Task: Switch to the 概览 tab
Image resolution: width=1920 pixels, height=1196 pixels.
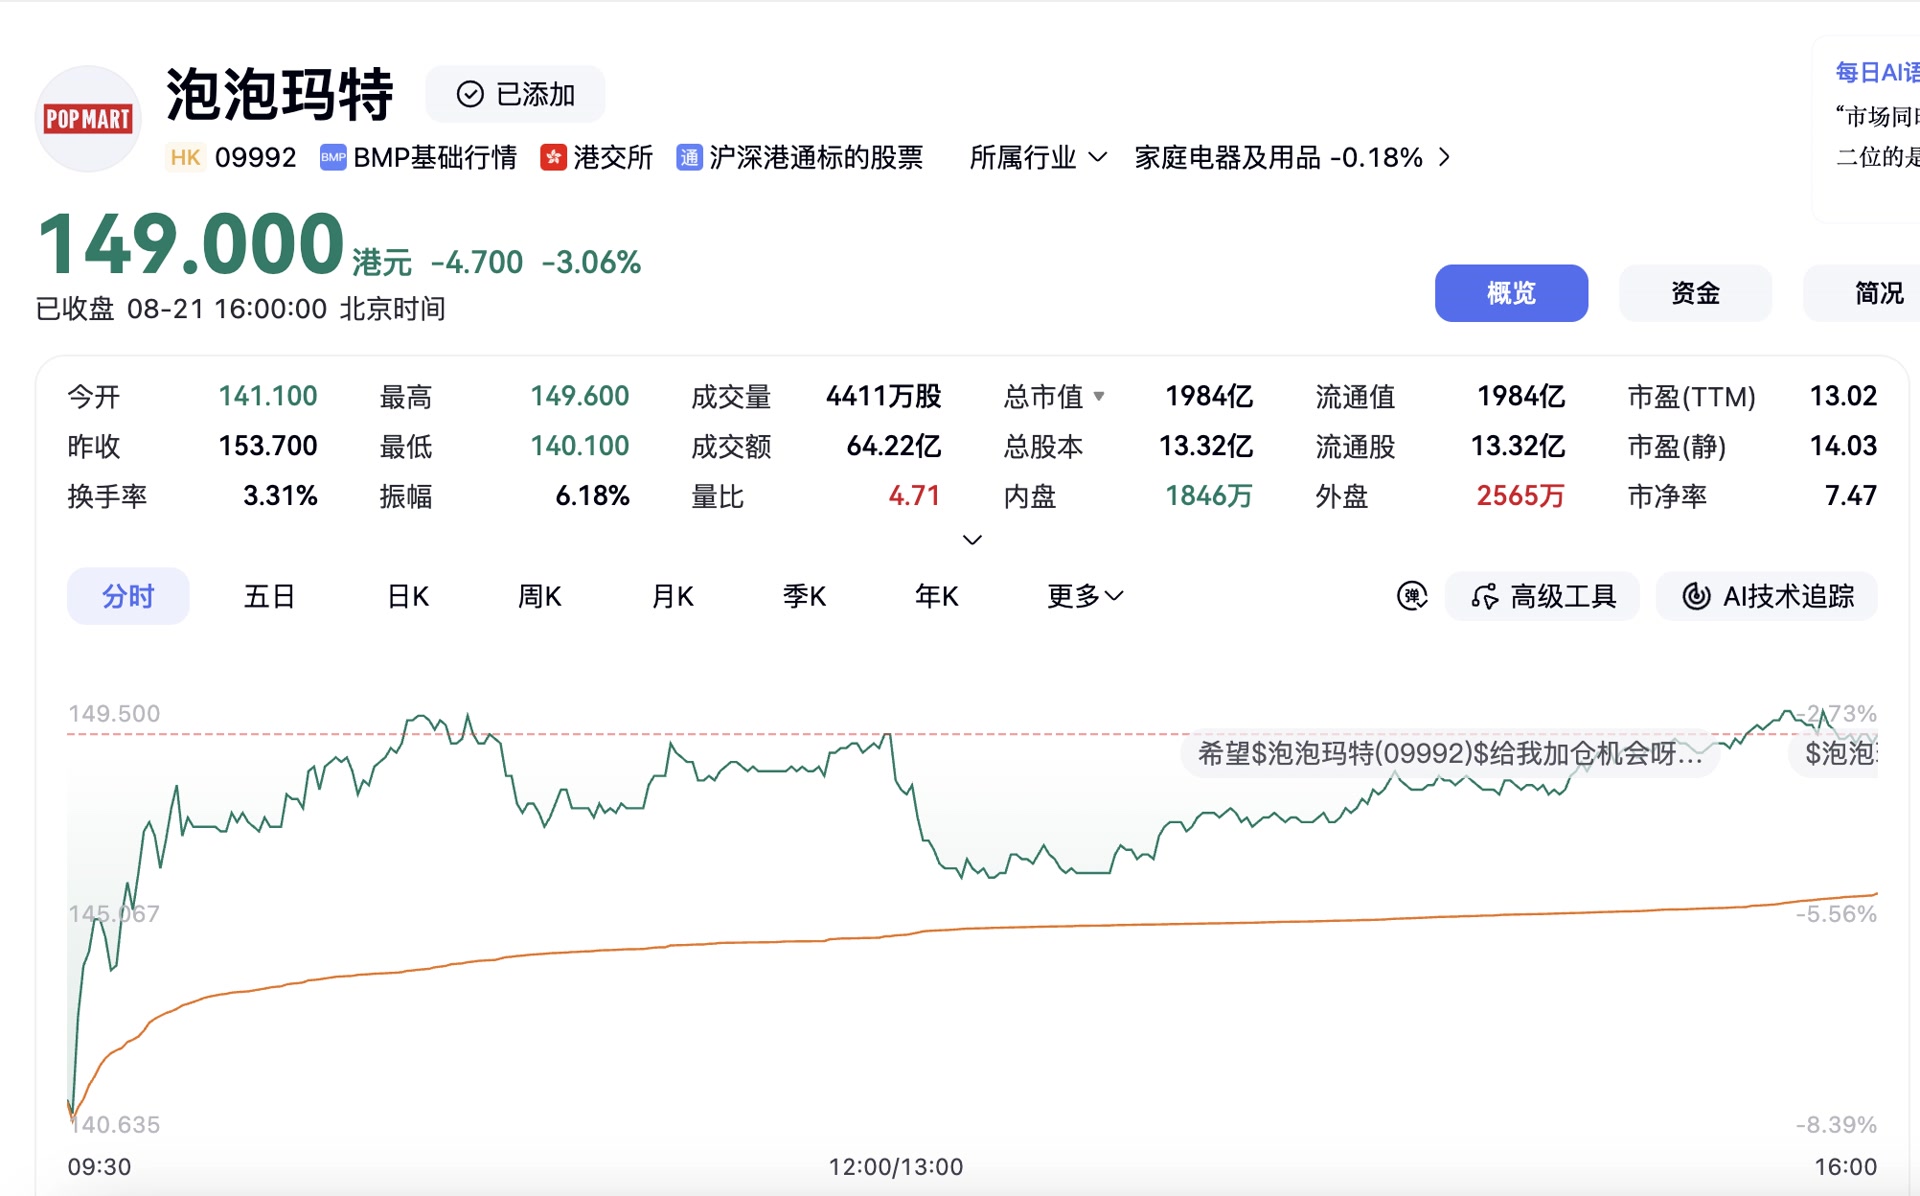Action: point(1511,293)
